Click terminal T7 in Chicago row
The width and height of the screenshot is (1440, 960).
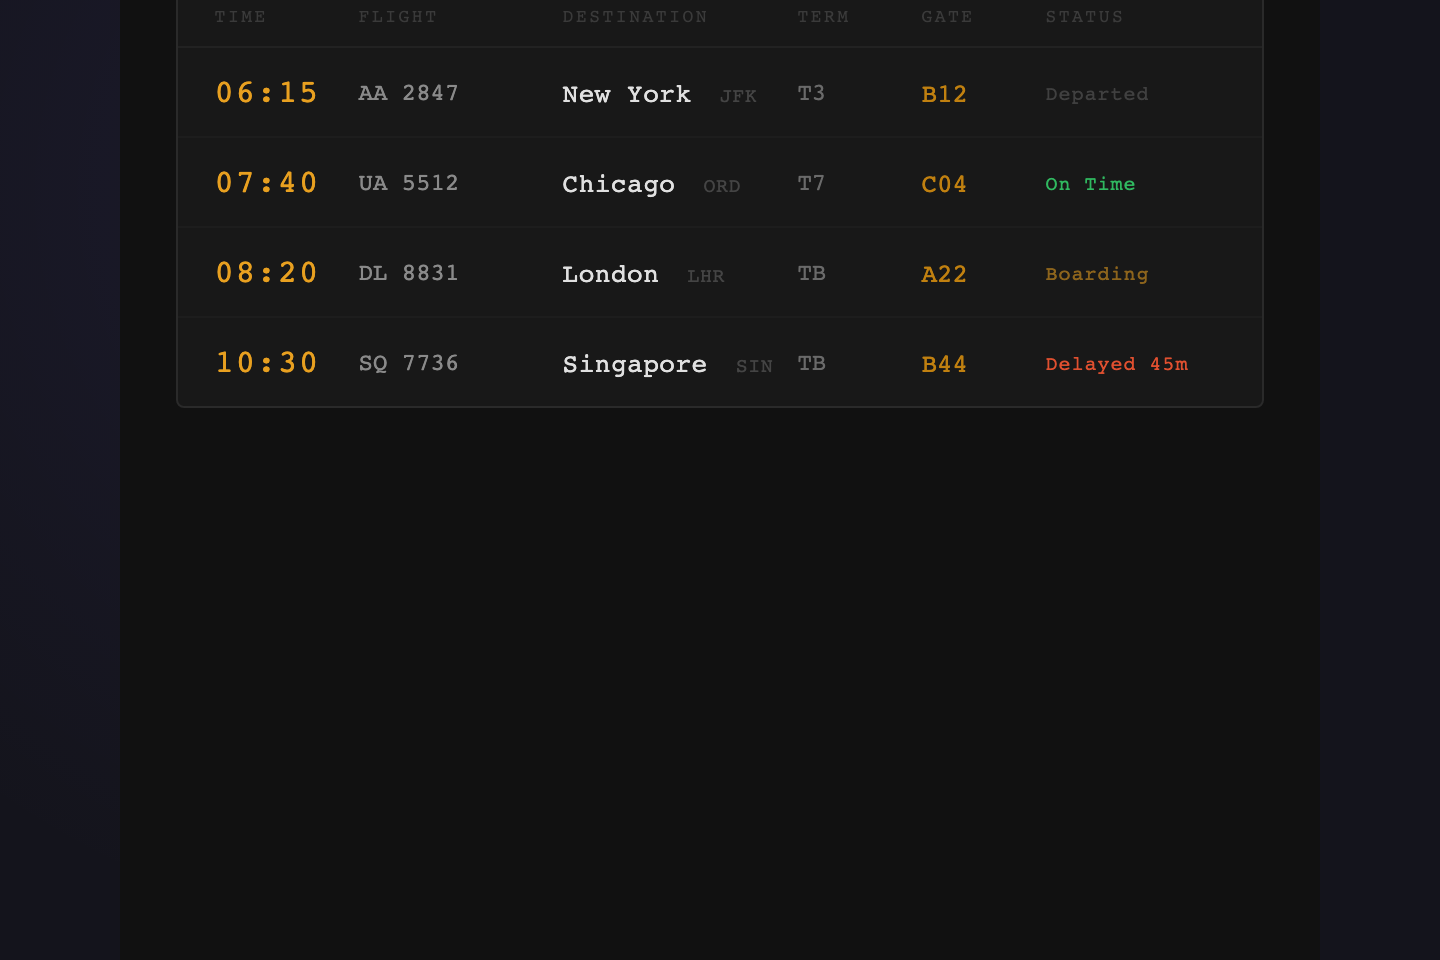811,183
